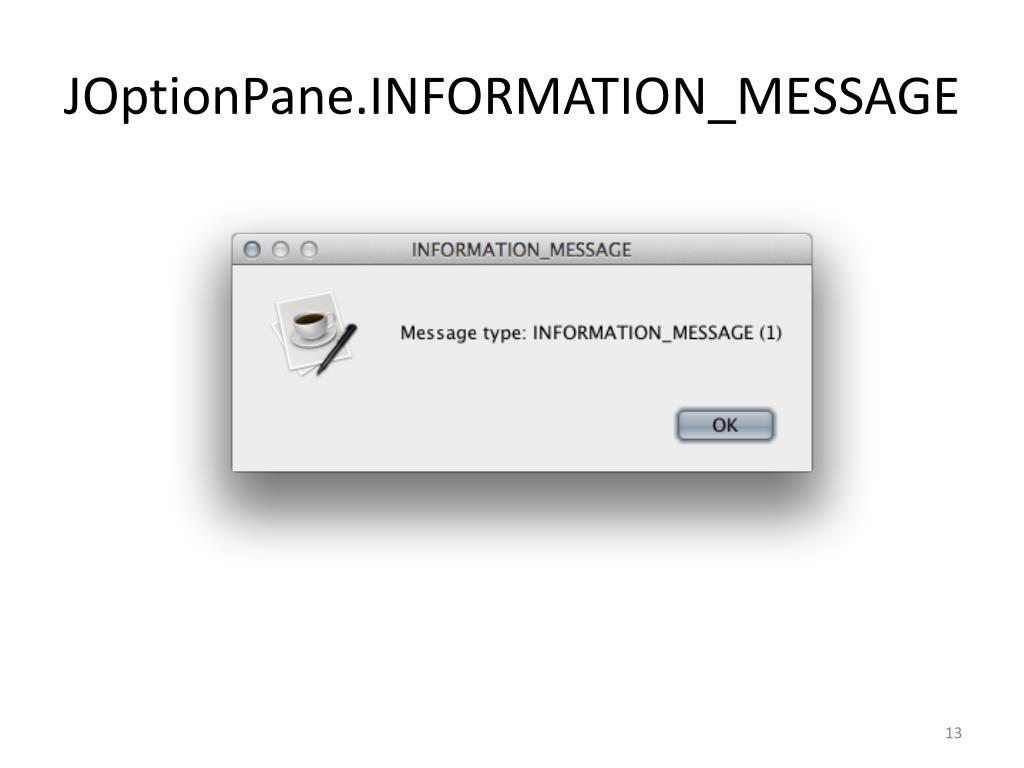
Task: Close the INFORMATION_MESSAGE dialog window
Action: (252, 249)
